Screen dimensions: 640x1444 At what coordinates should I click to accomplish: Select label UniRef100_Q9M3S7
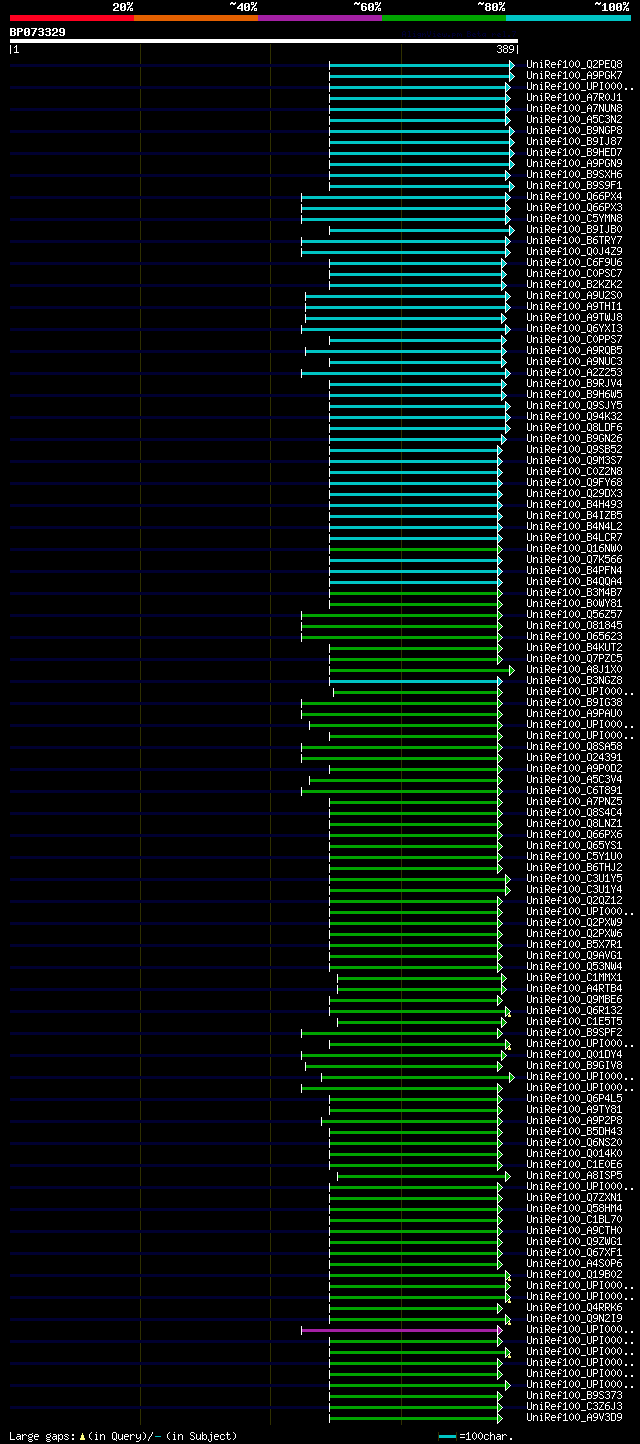(x=574, y=460)
